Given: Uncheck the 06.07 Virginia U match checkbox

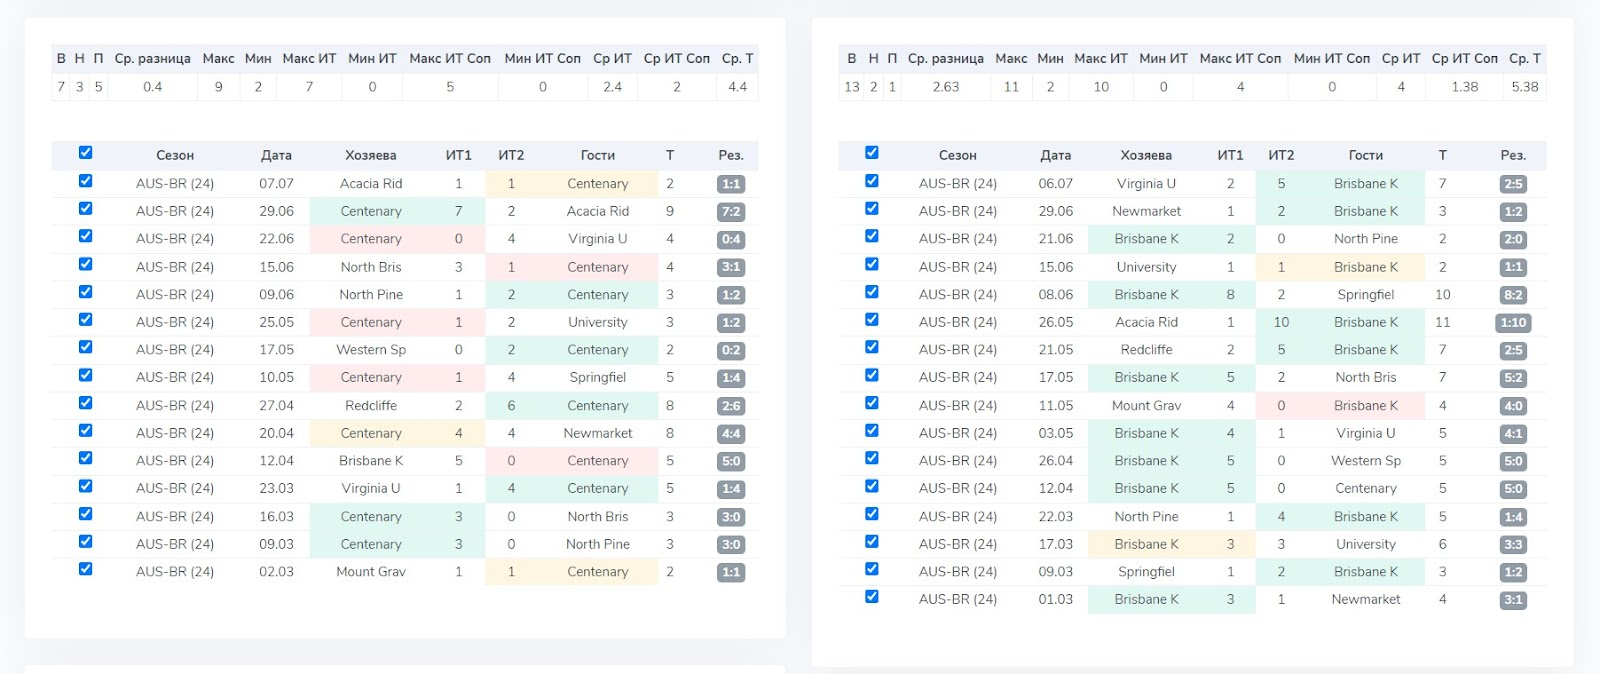Looking at the screenshot, I should [x=872, y=181].
